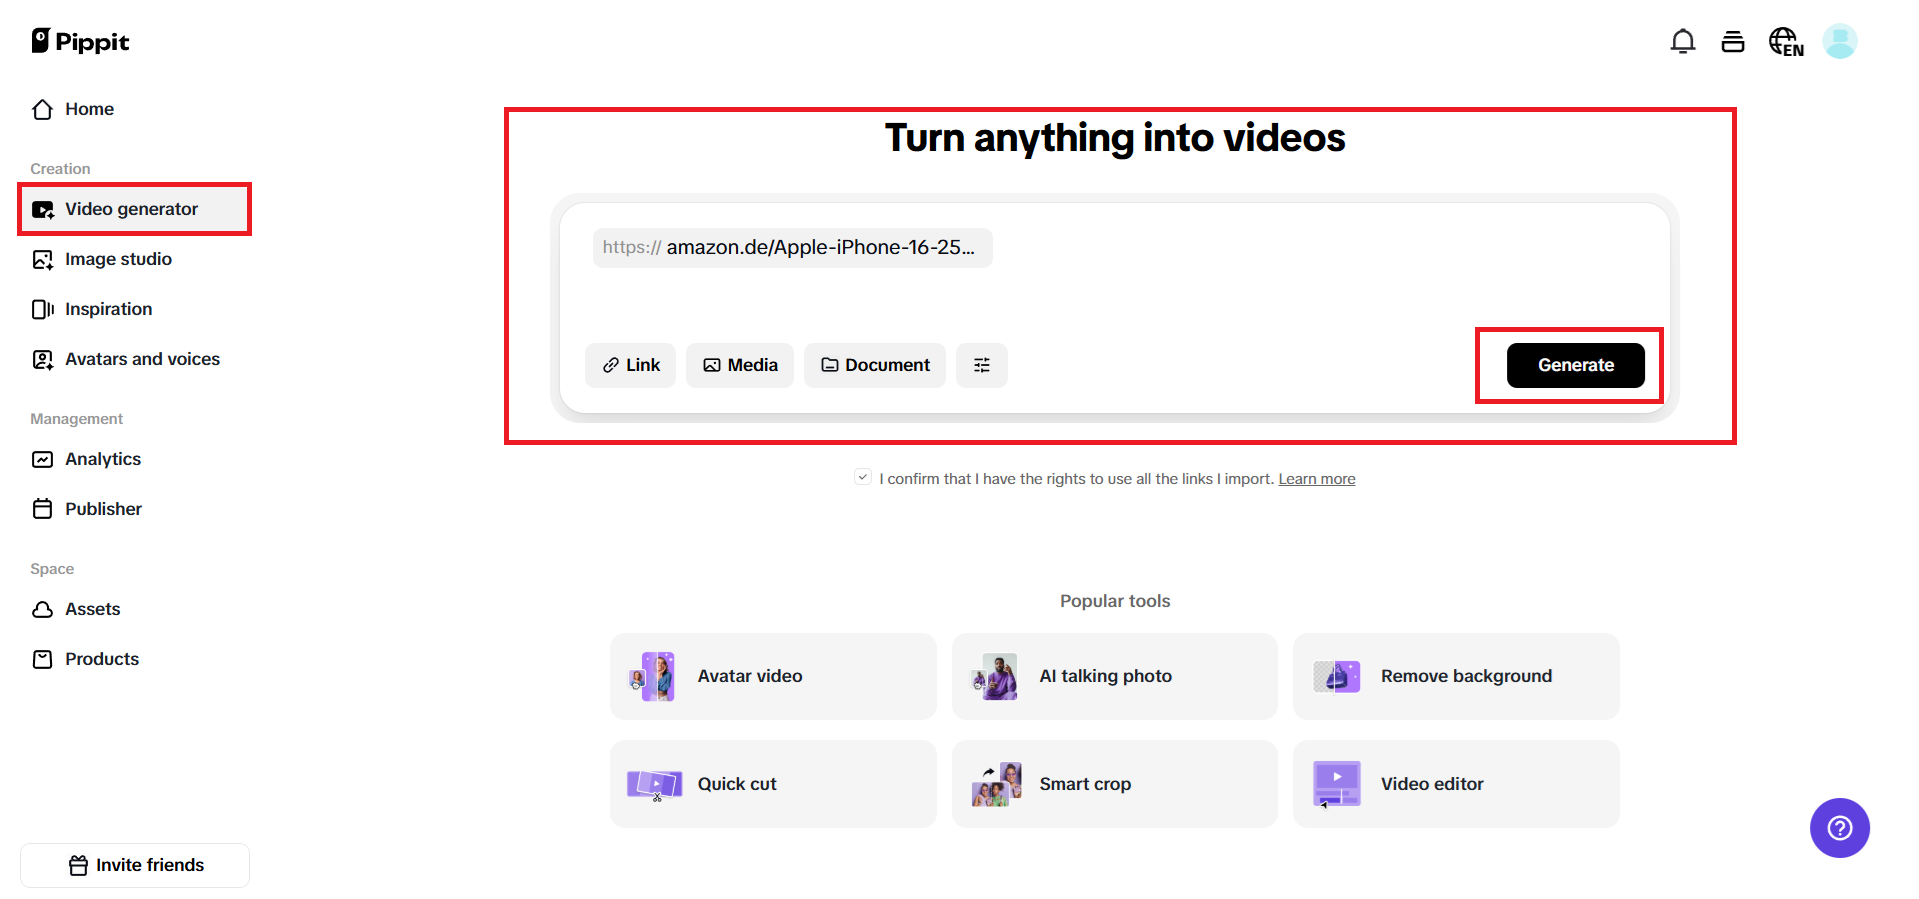This screenshot has height=899, width=1919.
Task: Open the Quick cut tool
Action: coord(773,784)
